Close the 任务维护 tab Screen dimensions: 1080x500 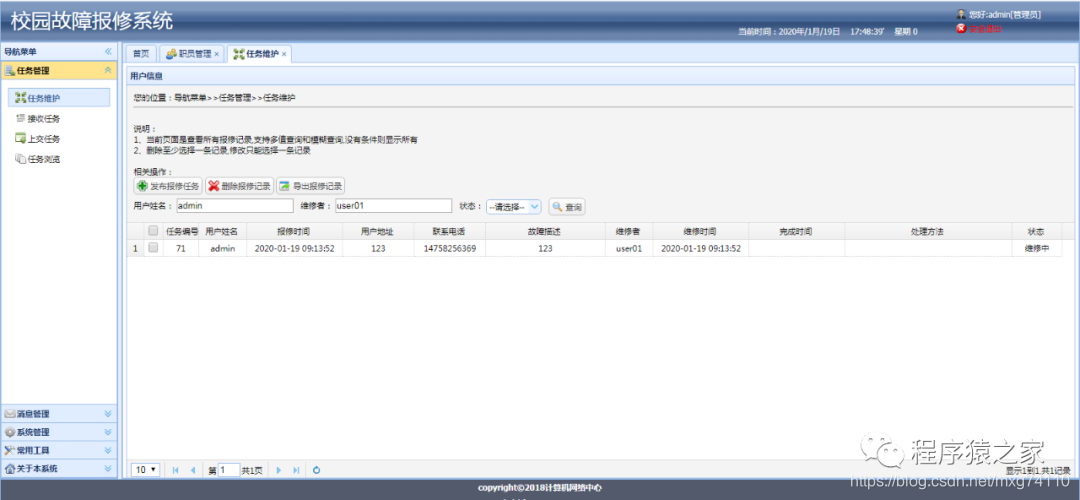(284, 54)
